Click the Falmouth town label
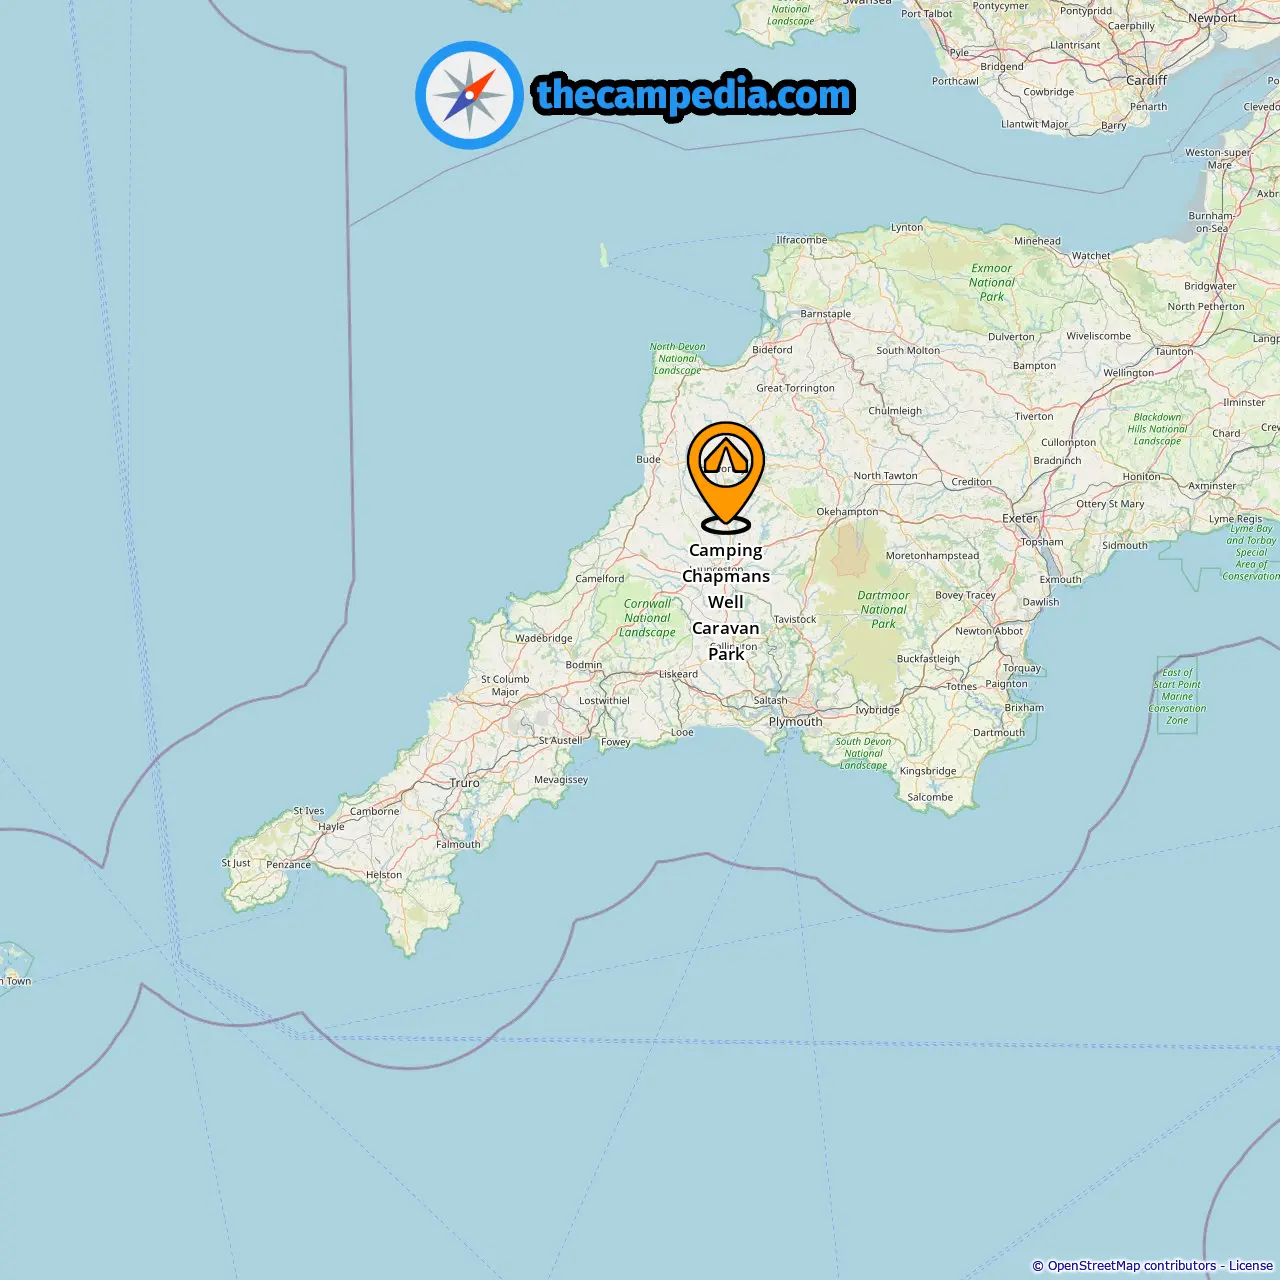 (x=458, y=845)
